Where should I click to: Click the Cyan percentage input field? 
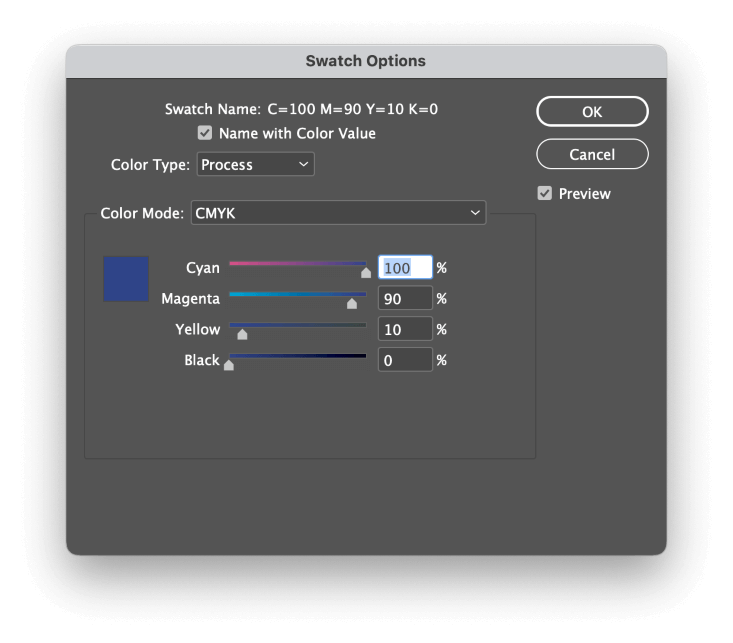(x=405, y=267)
